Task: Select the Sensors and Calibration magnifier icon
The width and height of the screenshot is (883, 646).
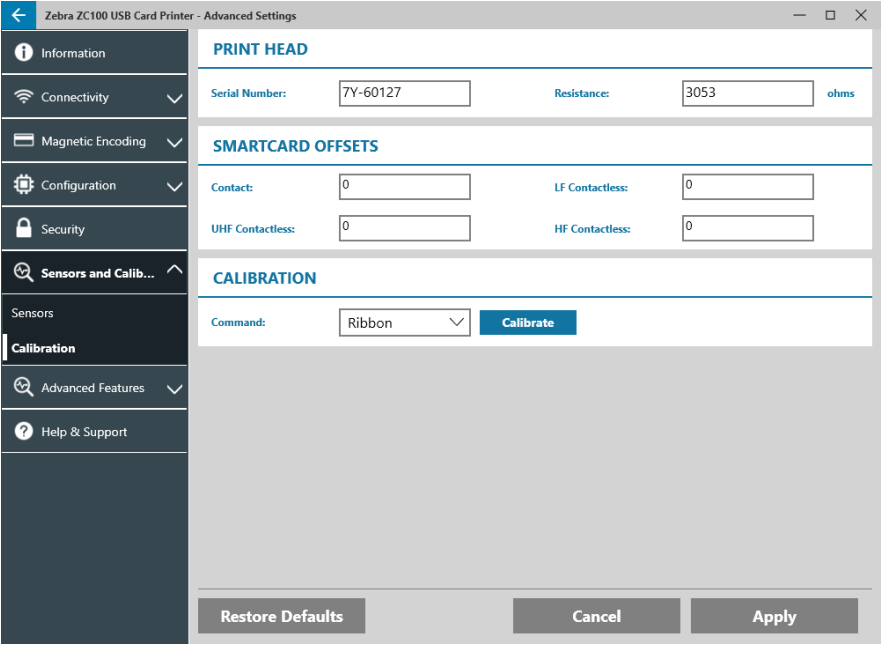Action: pyautogui.click(x=23, y=272)
